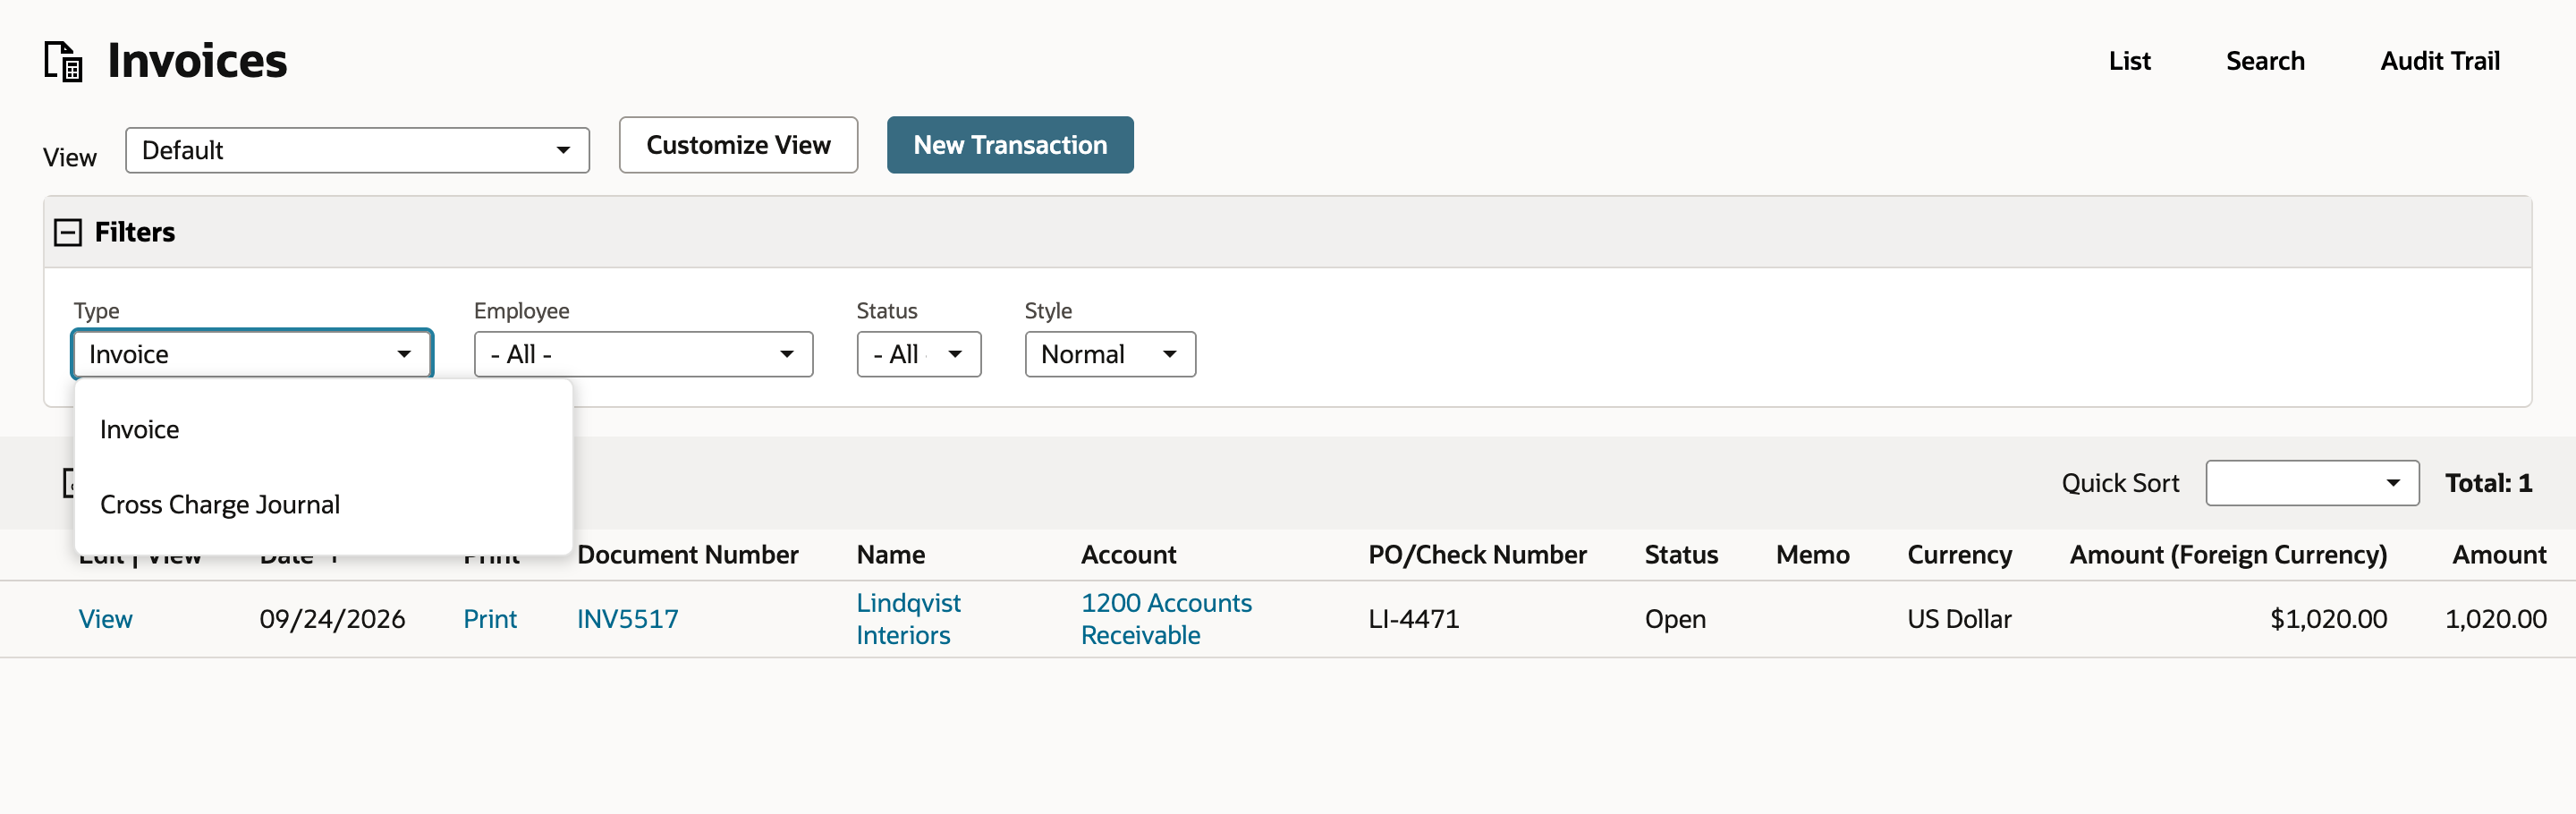The width and height of the screenshot is (2576, 814).
Task: Click the Invoices page document icon
Action: [63, 61]
